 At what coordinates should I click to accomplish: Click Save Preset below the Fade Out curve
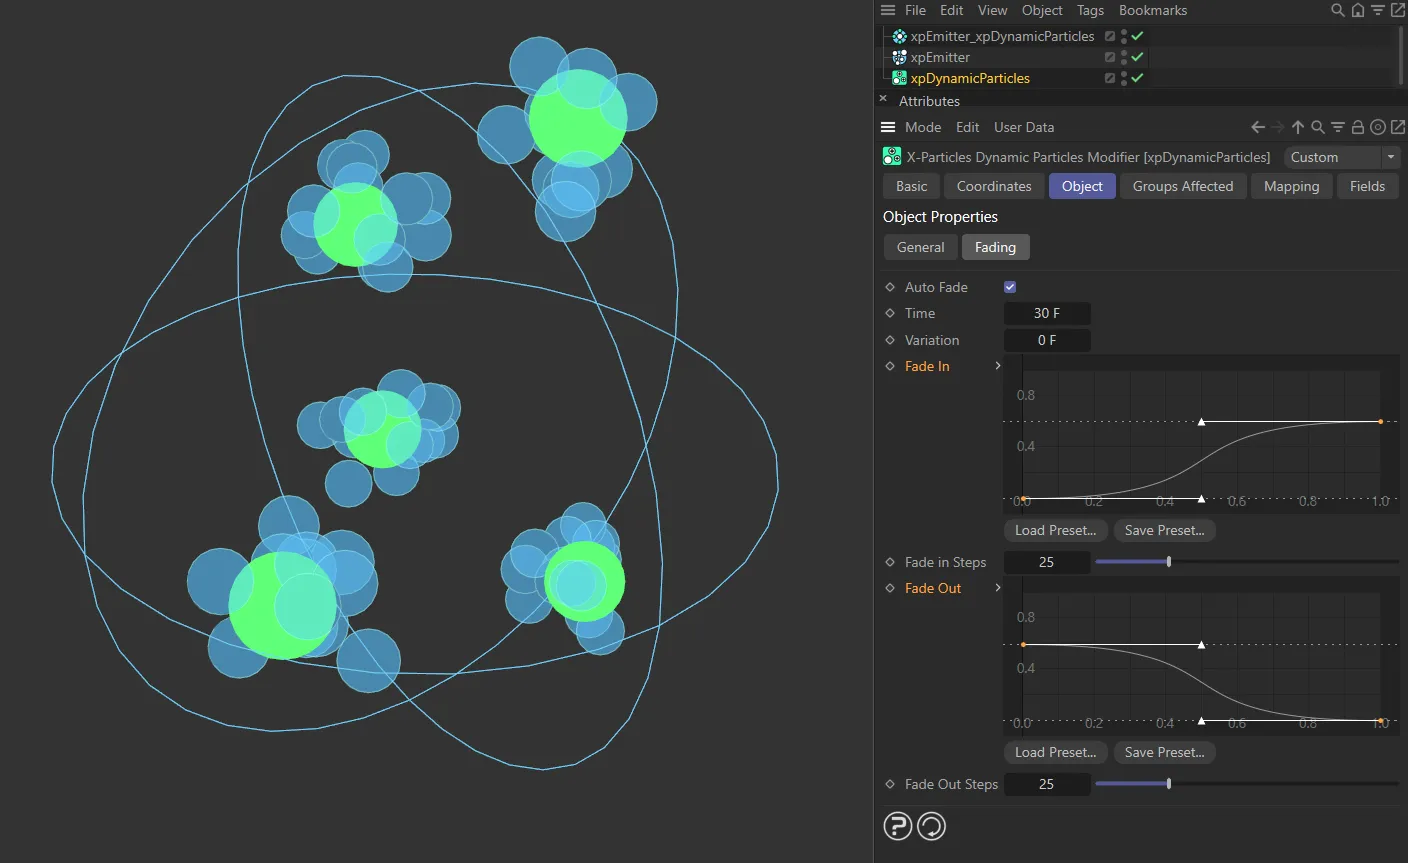click(x=1164, y=752)
